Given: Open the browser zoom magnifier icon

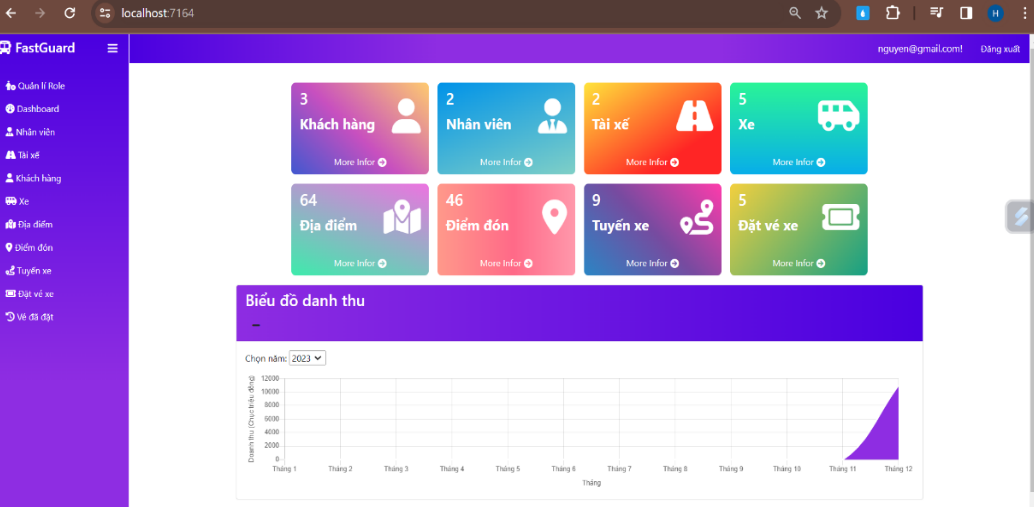Looking at the screenshot, I should tap(795, 13).
